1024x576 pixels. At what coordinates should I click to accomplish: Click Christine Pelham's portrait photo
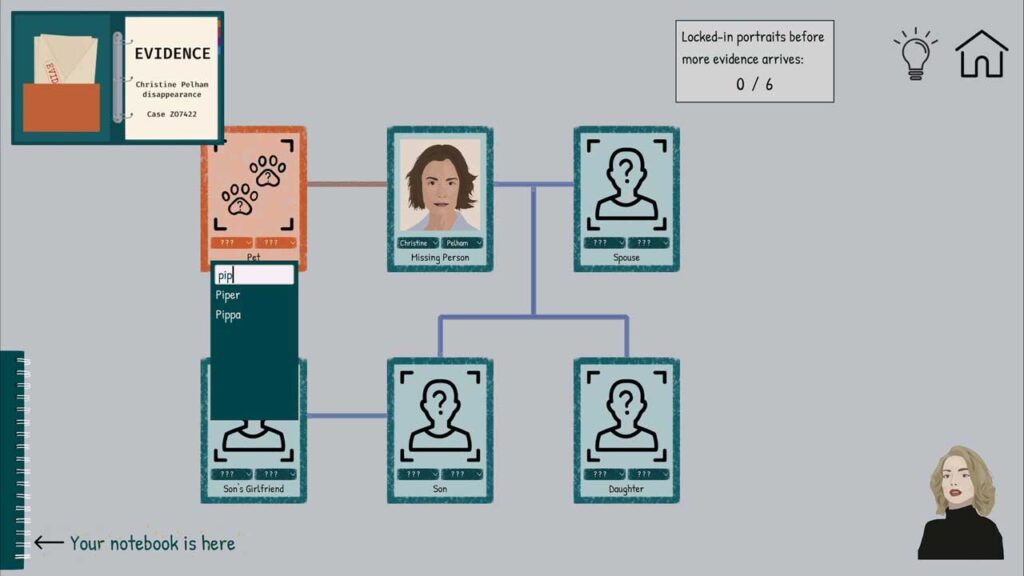pos(439,185)
